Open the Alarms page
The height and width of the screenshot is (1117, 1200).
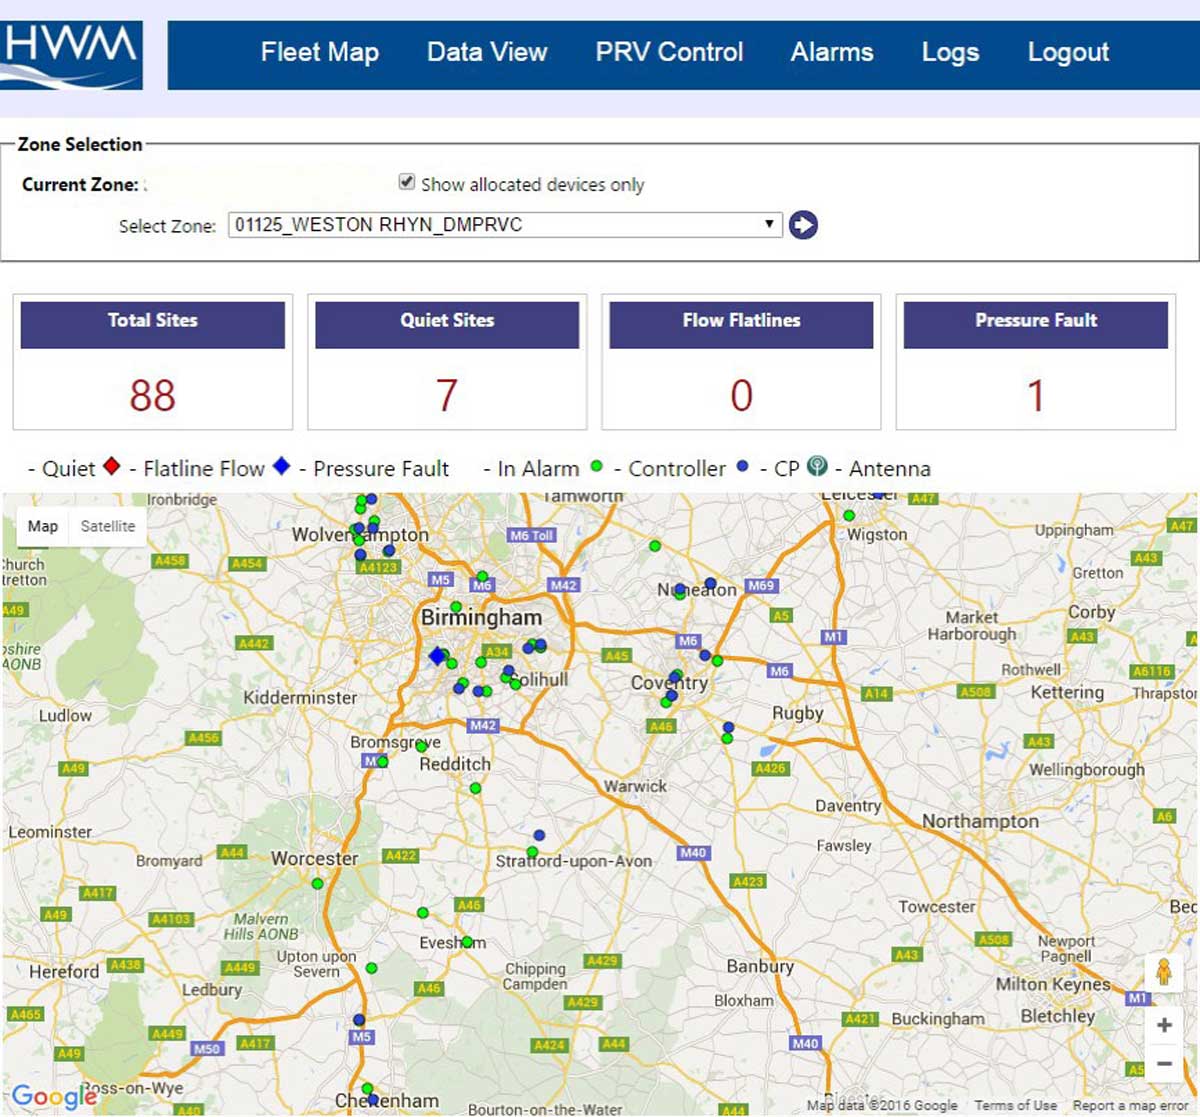click(831, 52)
